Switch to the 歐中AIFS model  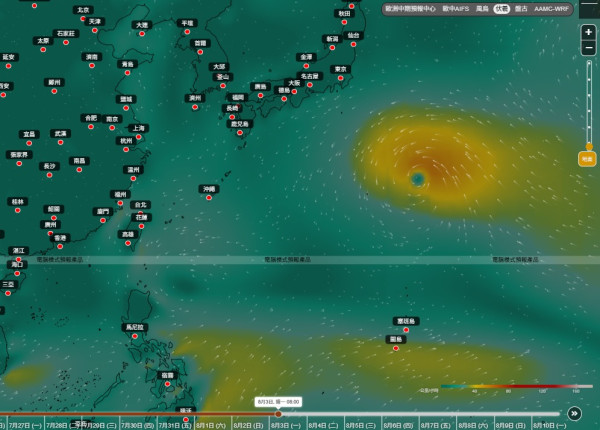click(456, 9)
